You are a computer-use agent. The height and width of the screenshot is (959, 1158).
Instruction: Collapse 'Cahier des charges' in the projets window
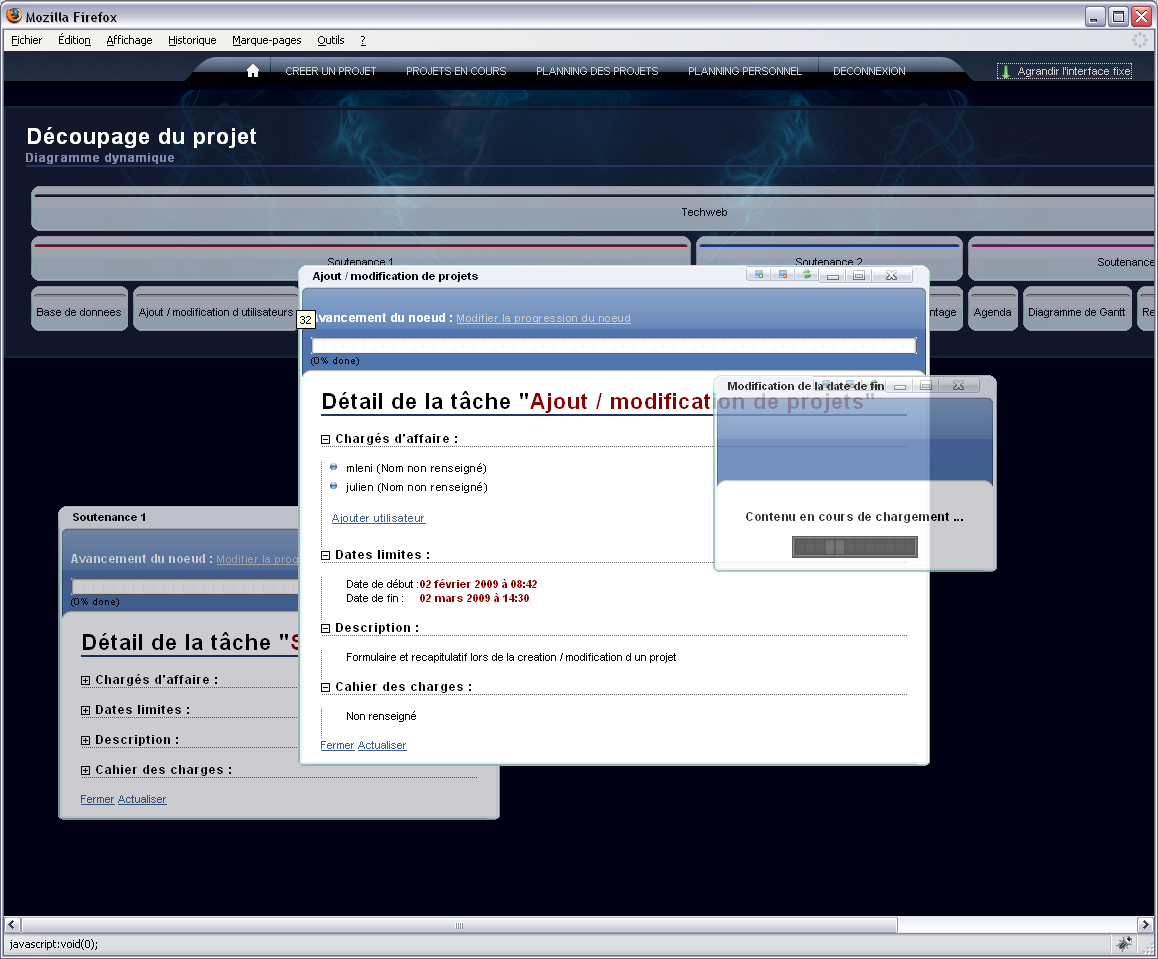point(326,687)
